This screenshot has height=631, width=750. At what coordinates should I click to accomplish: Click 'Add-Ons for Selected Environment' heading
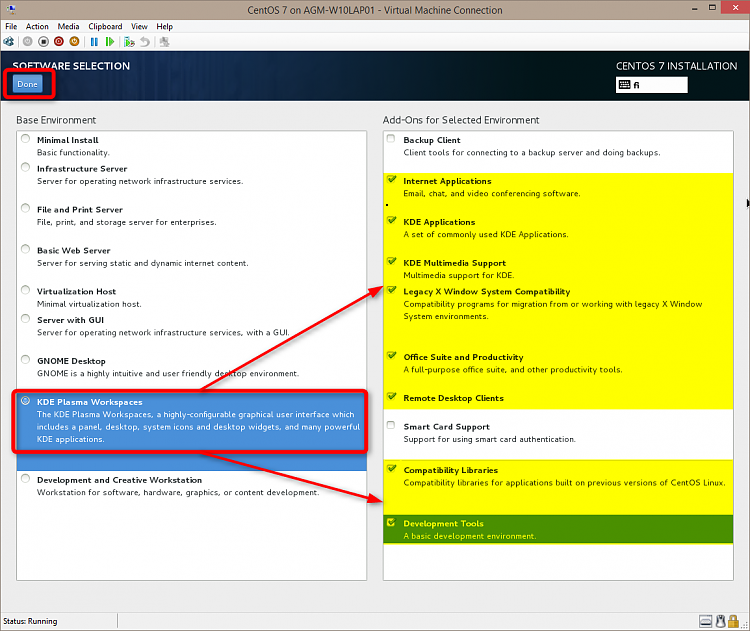pyautogui.click(x=461, y=120)
